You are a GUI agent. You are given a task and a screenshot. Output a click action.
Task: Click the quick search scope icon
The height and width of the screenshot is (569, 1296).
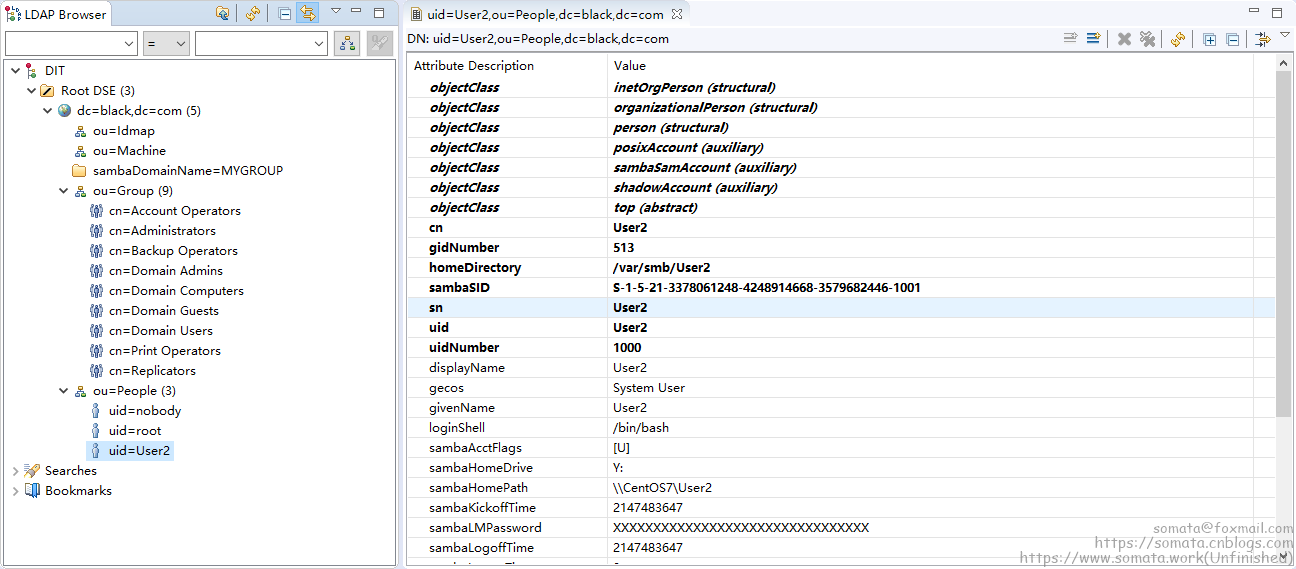[x=347, y=43]
